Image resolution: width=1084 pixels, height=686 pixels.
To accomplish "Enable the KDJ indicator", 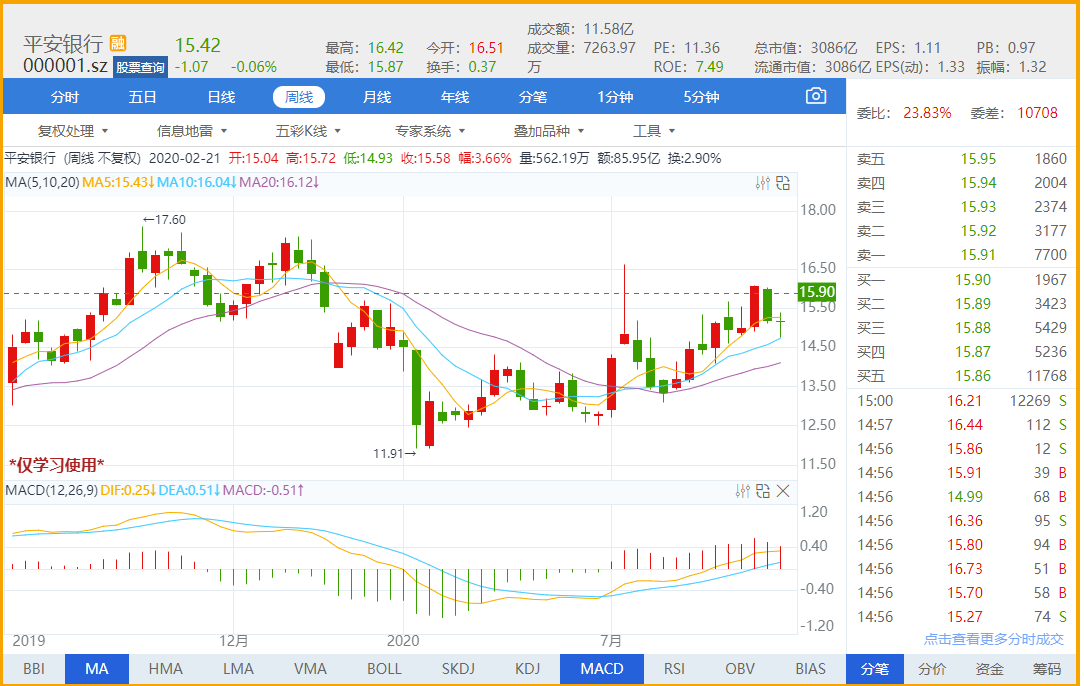I will click(527, 669).
